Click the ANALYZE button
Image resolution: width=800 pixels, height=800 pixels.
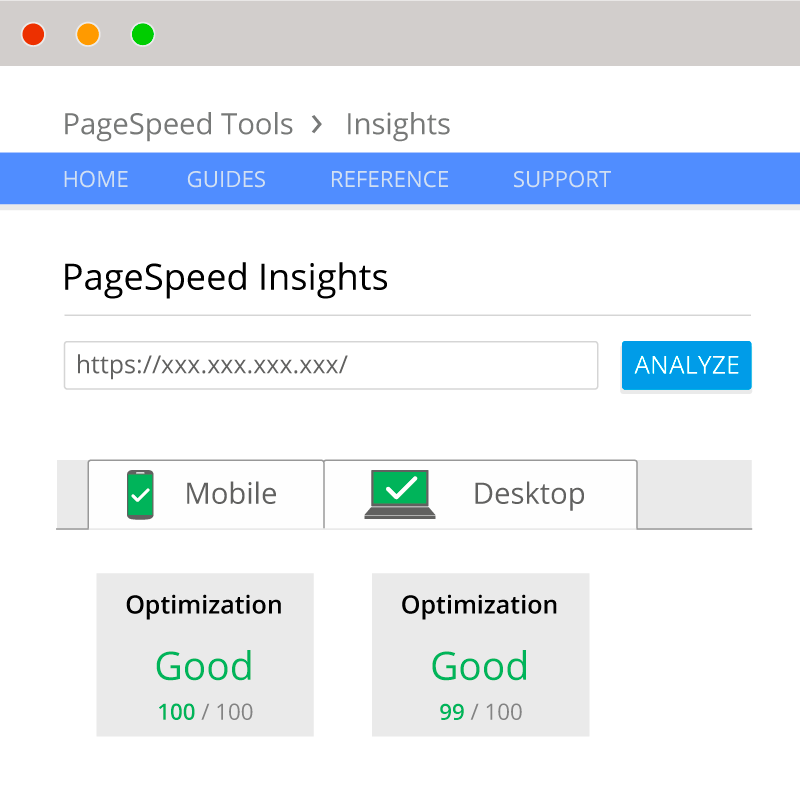[x=687, y=365]
